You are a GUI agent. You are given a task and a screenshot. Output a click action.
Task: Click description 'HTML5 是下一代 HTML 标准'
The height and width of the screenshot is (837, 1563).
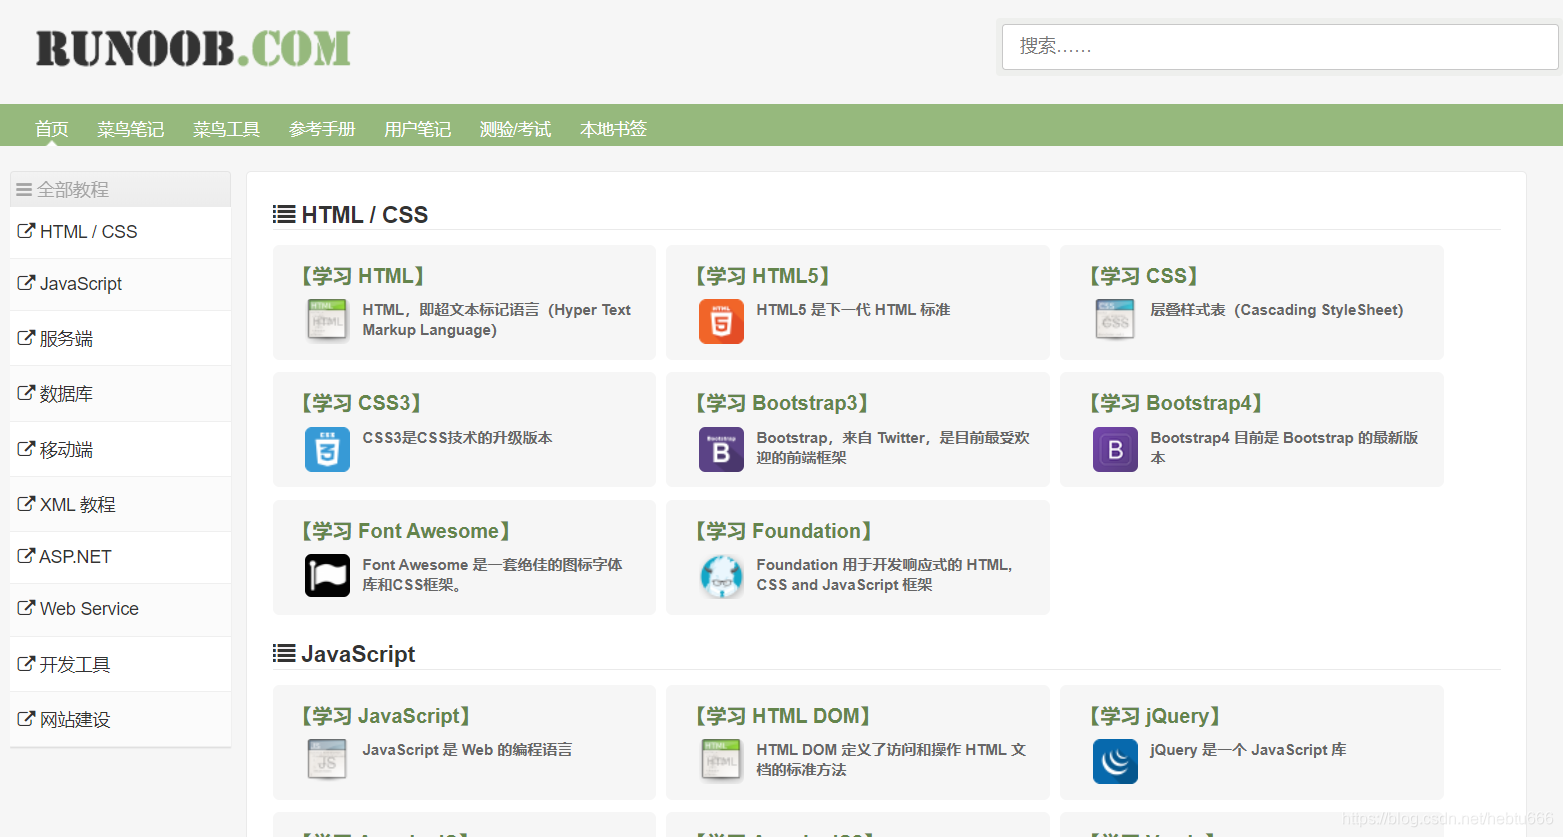[x=853, y=310]
